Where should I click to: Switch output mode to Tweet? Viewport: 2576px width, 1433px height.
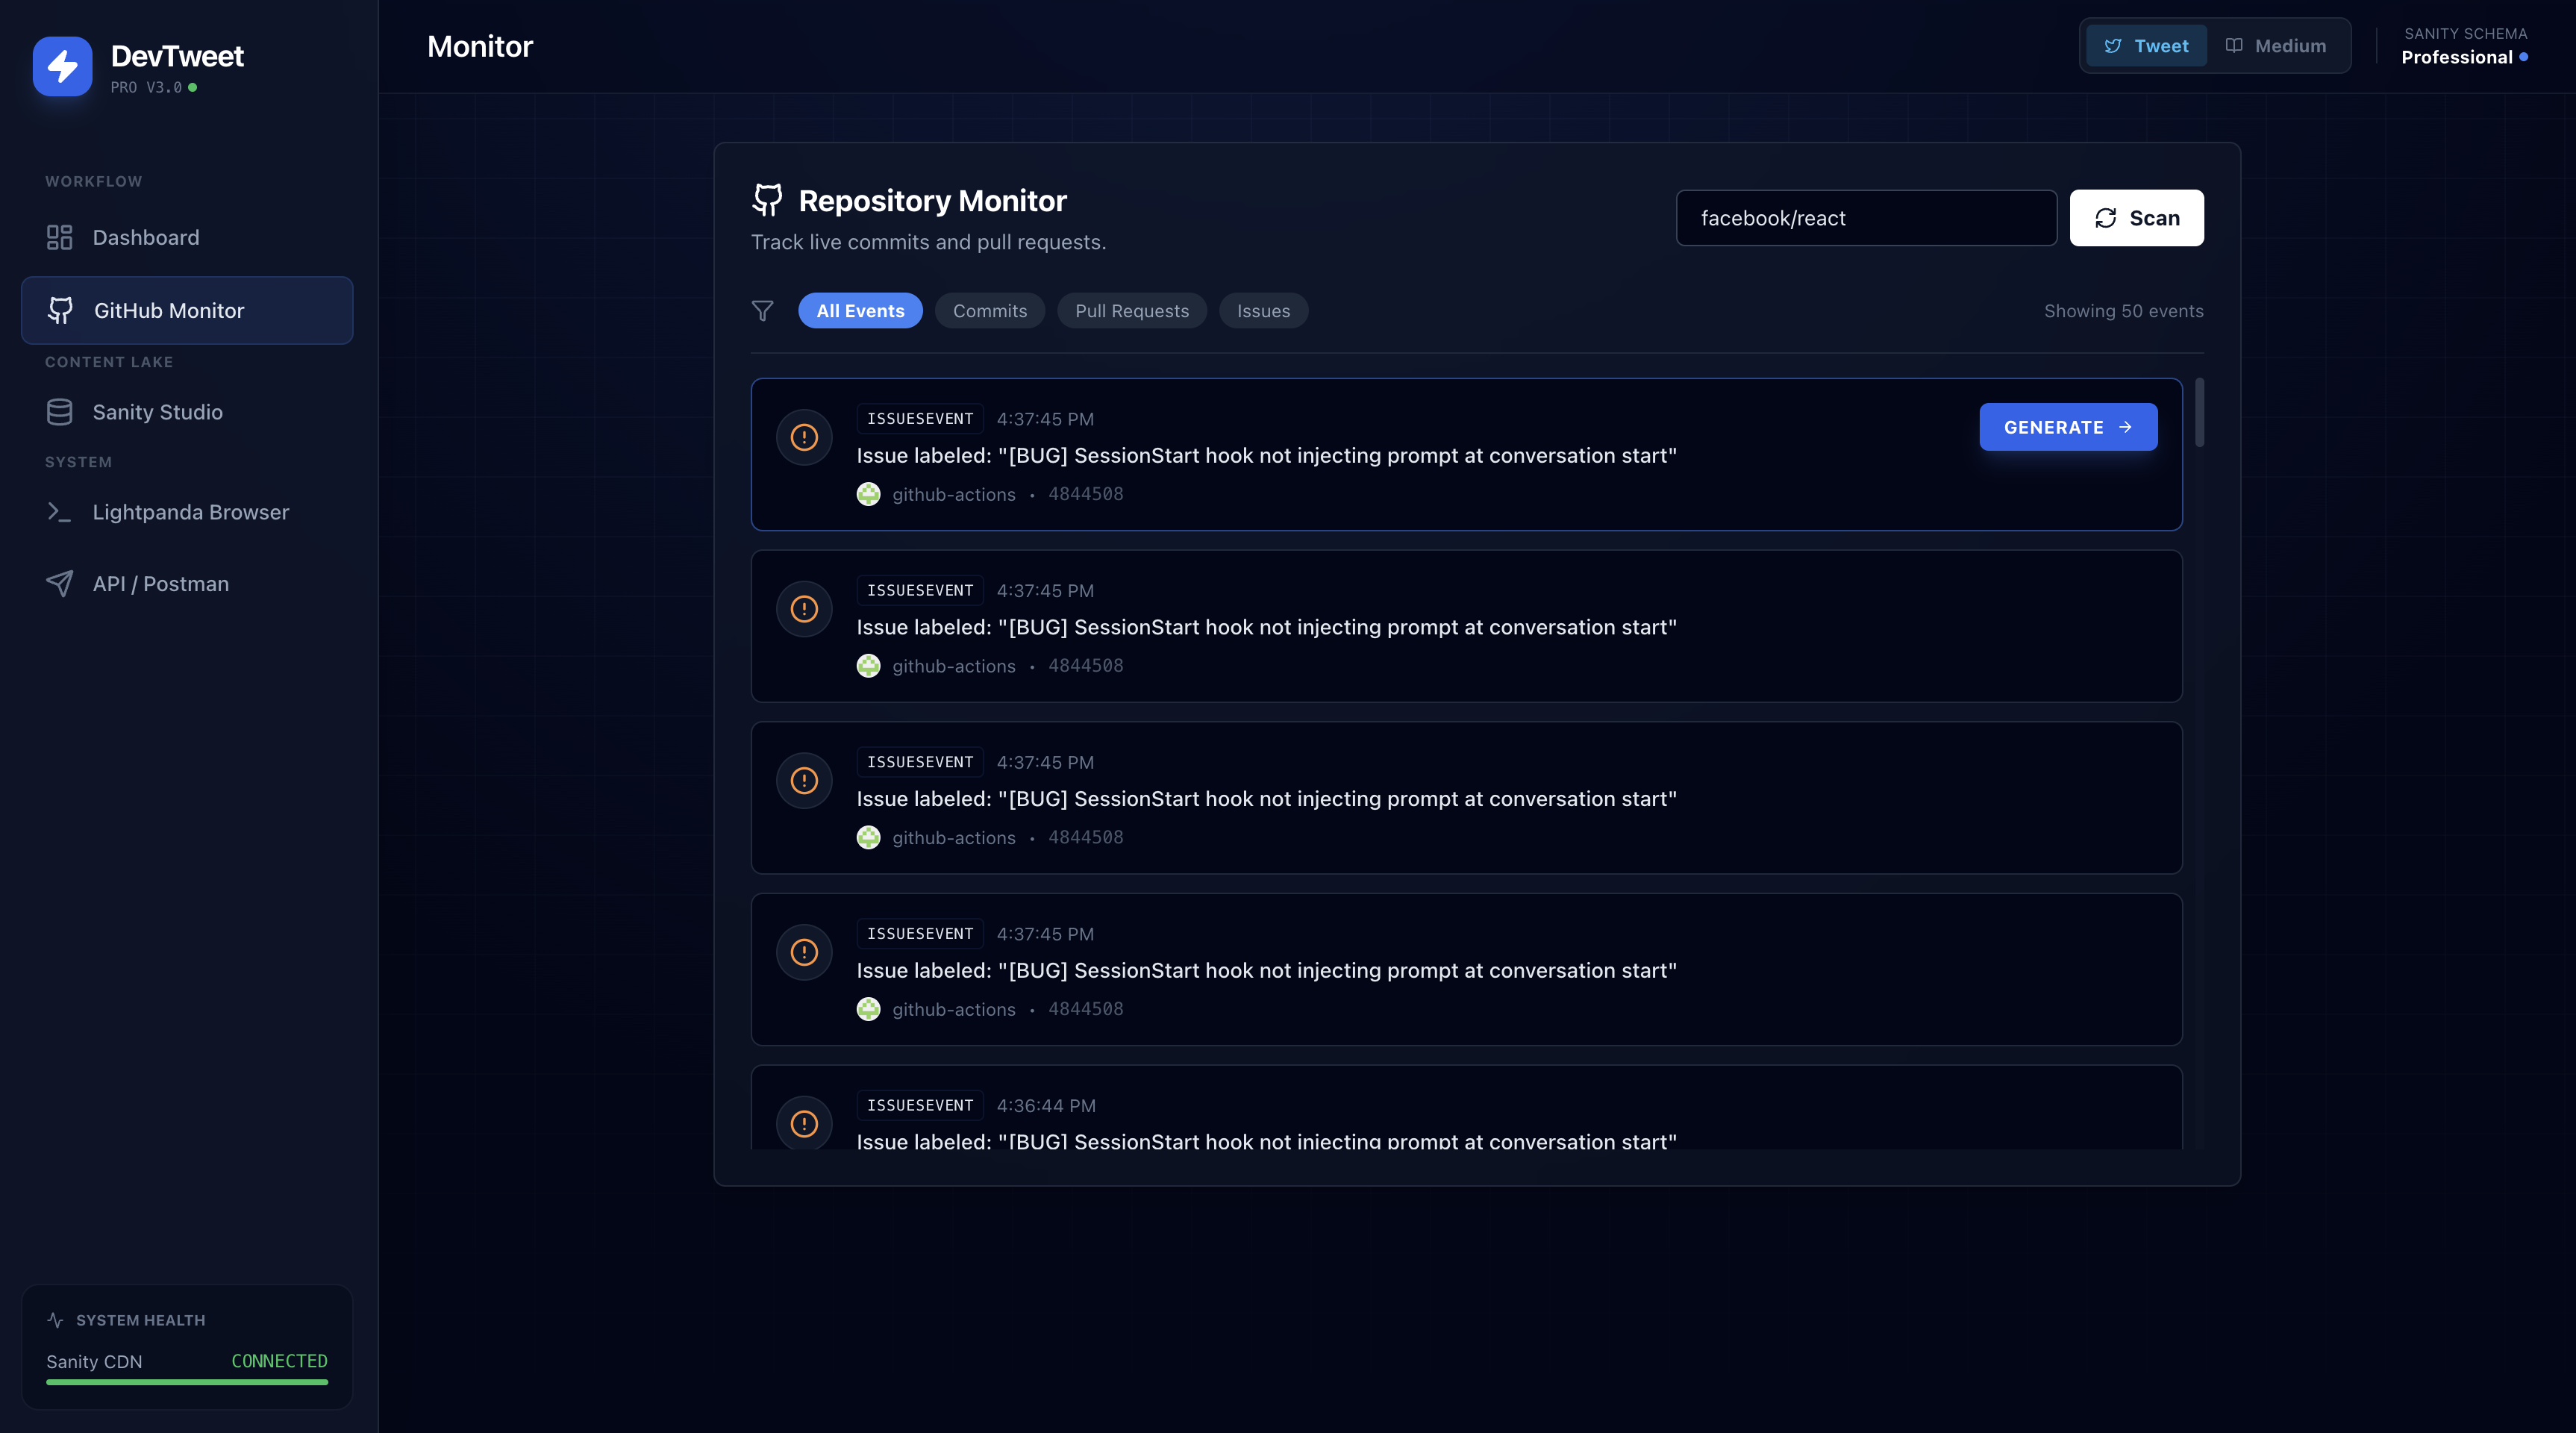pos(2146,46)
